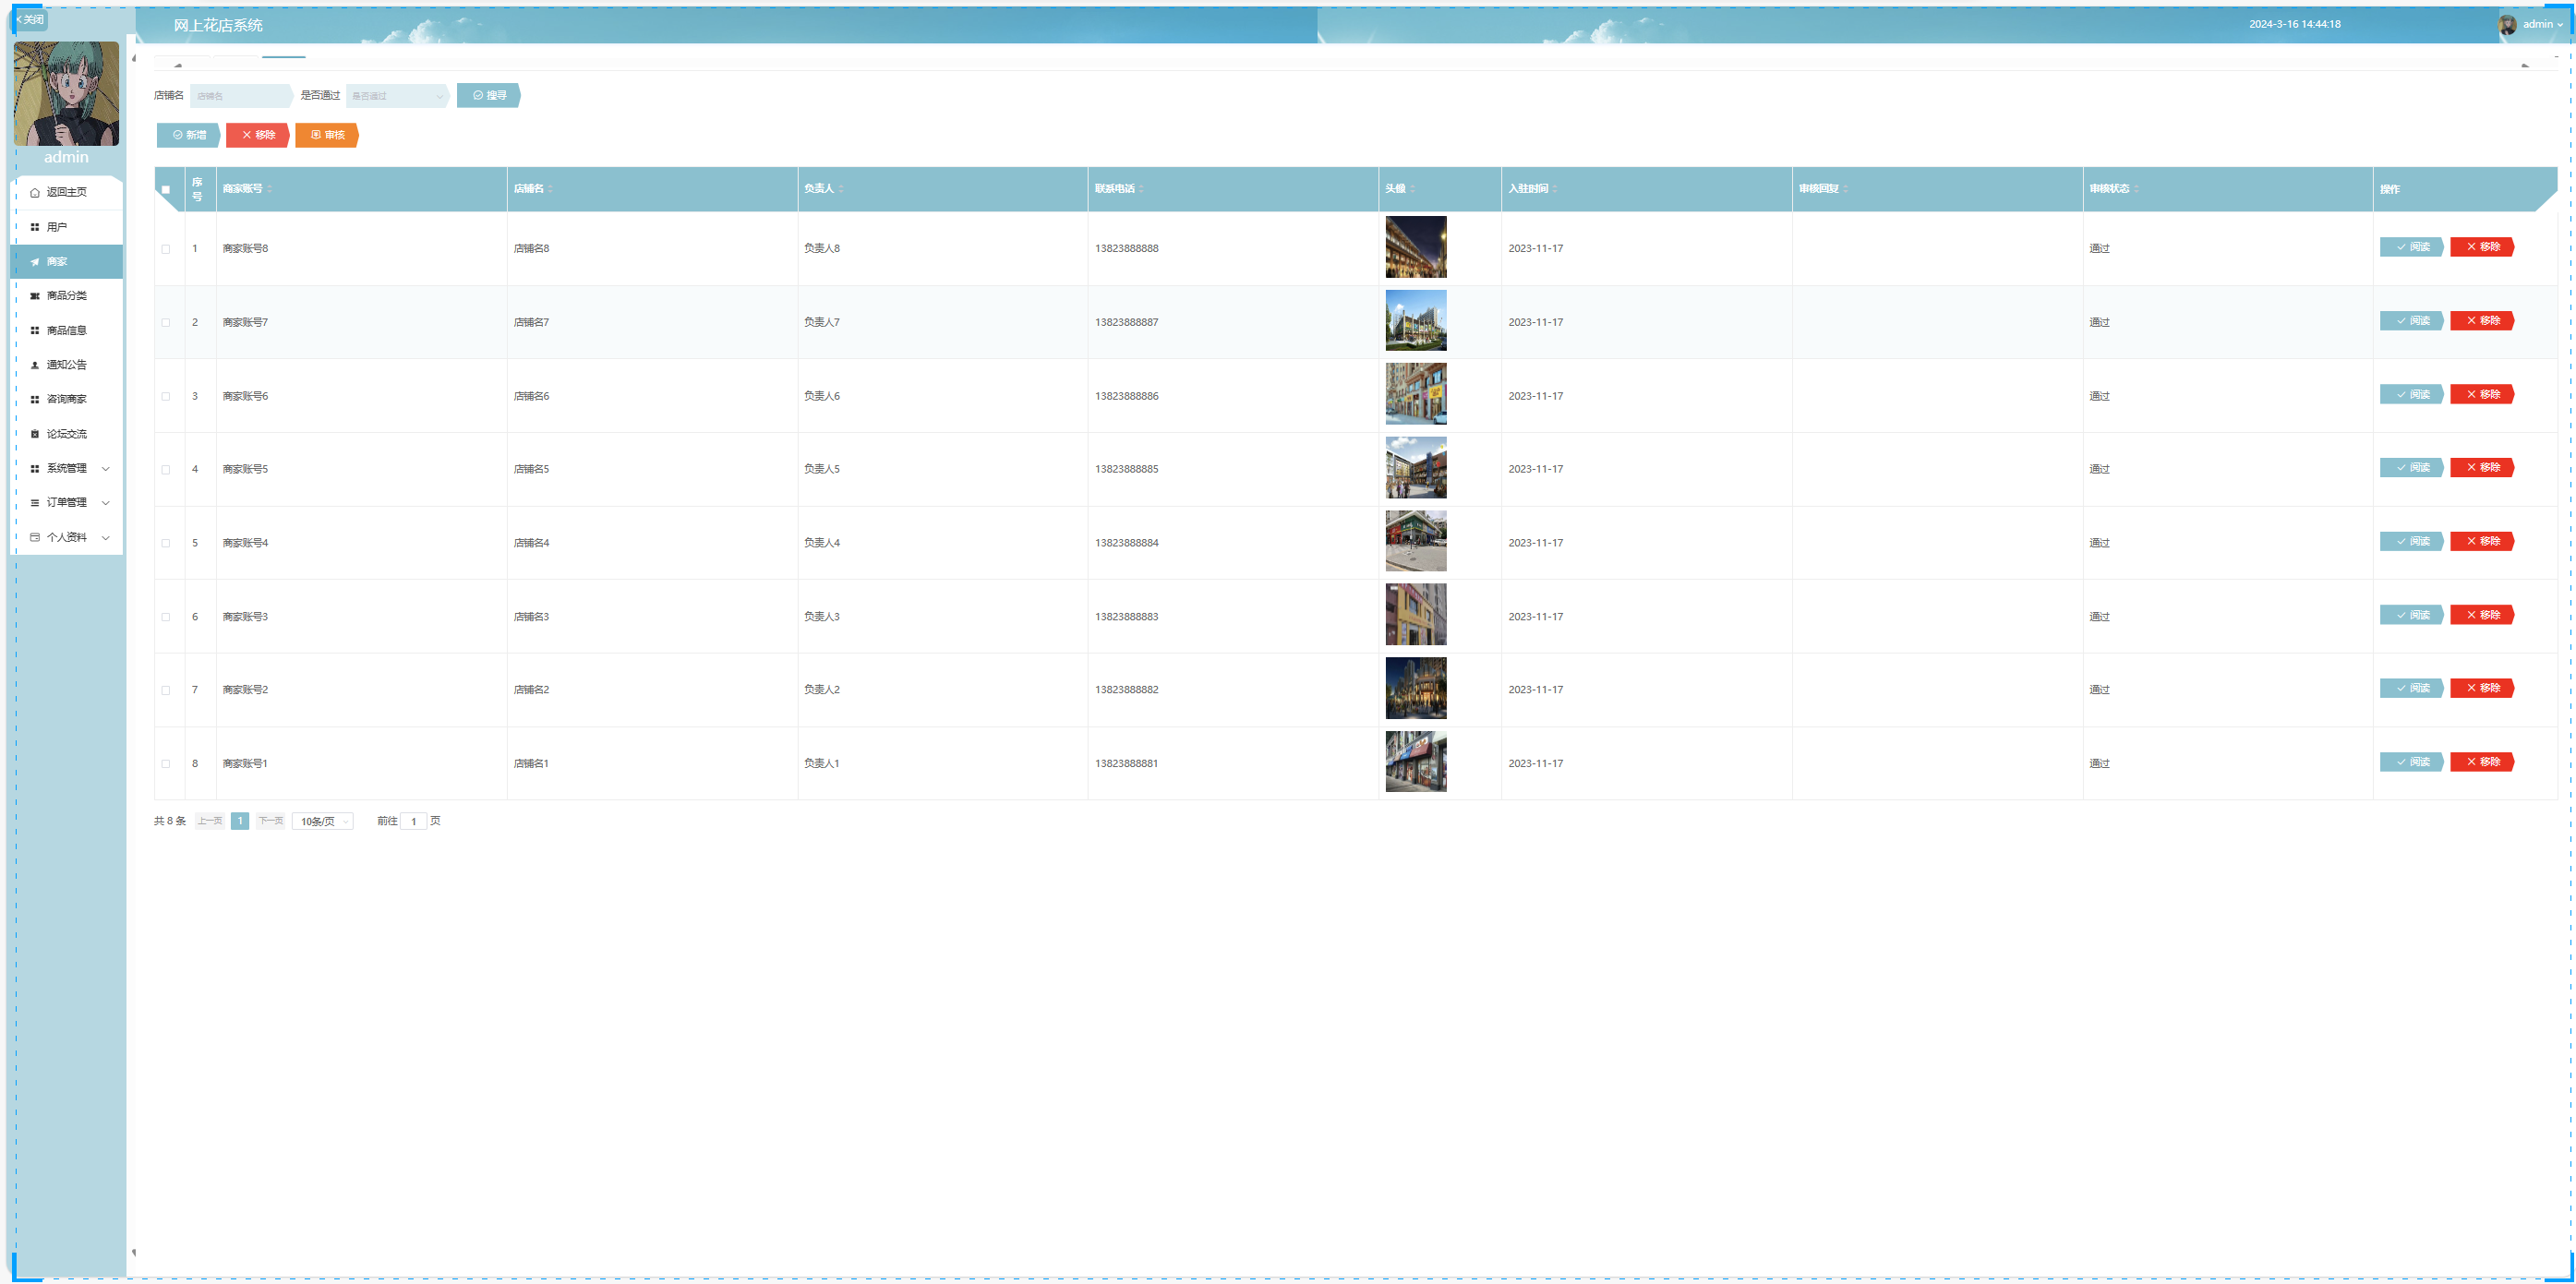This screenshot has height=1284, width=2576.
Task: Sort by 商家账号 column sort icon
Action: (x=270, y=189)
